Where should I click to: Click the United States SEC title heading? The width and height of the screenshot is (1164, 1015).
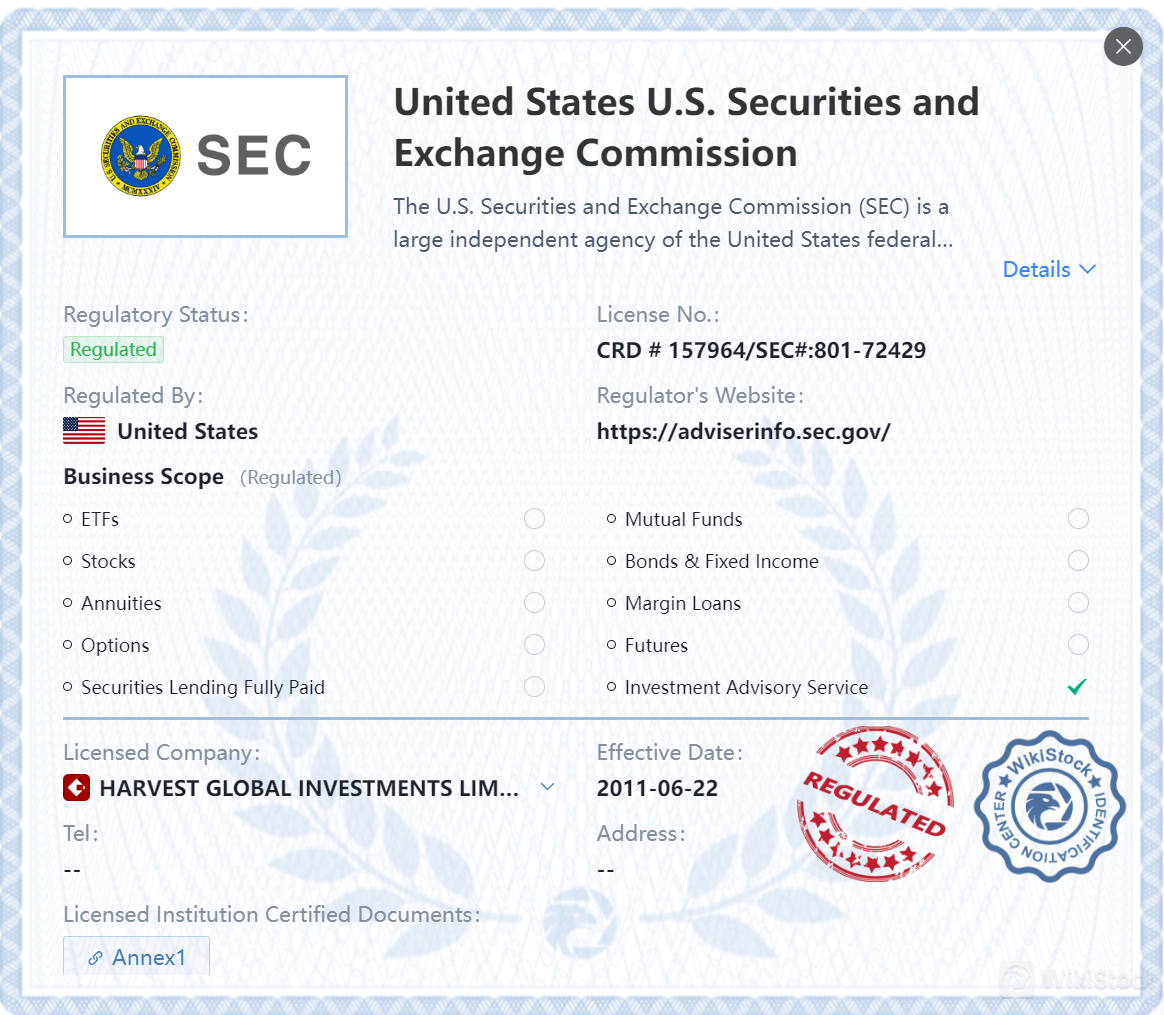coord(686,127)
